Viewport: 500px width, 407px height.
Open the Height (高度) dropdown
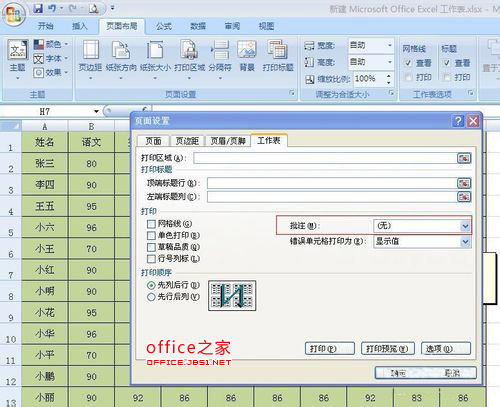[390, 62]
